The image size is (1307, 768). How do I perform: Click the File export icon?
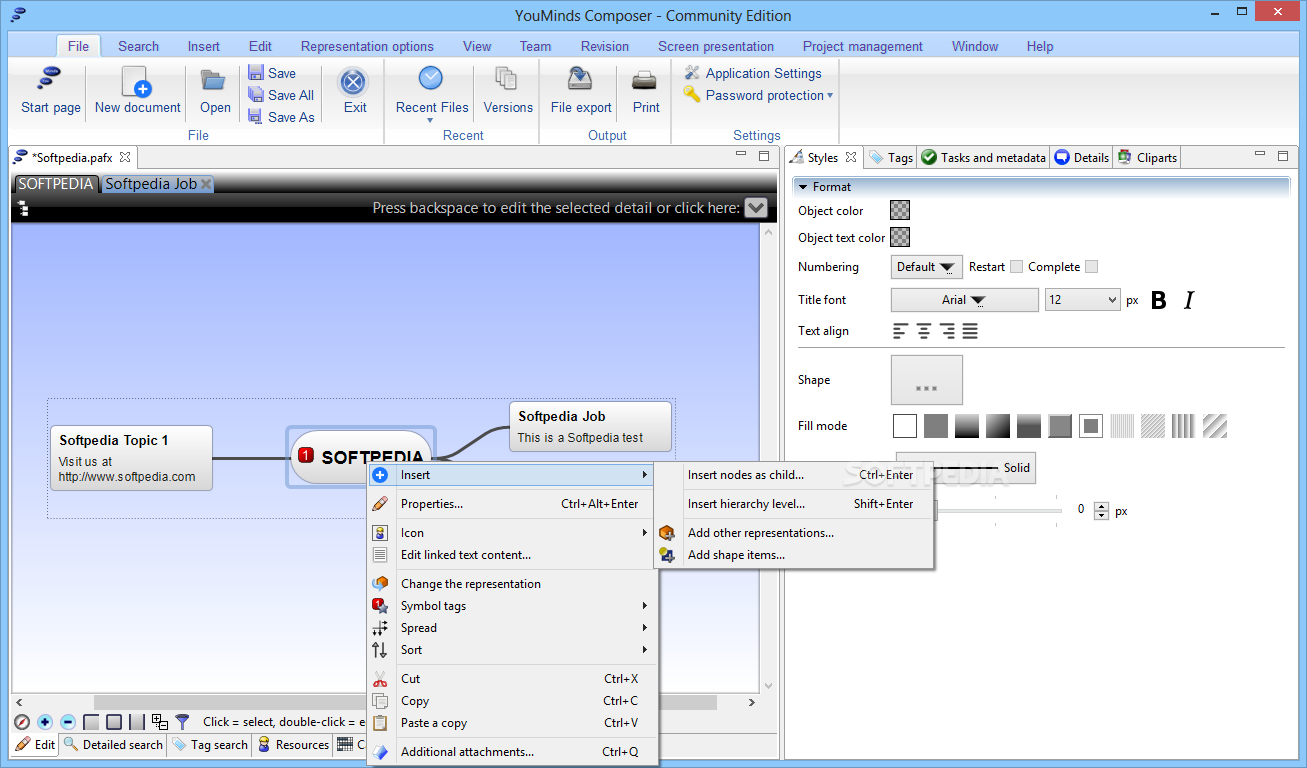pyautogui.click(x=580, y=80)
